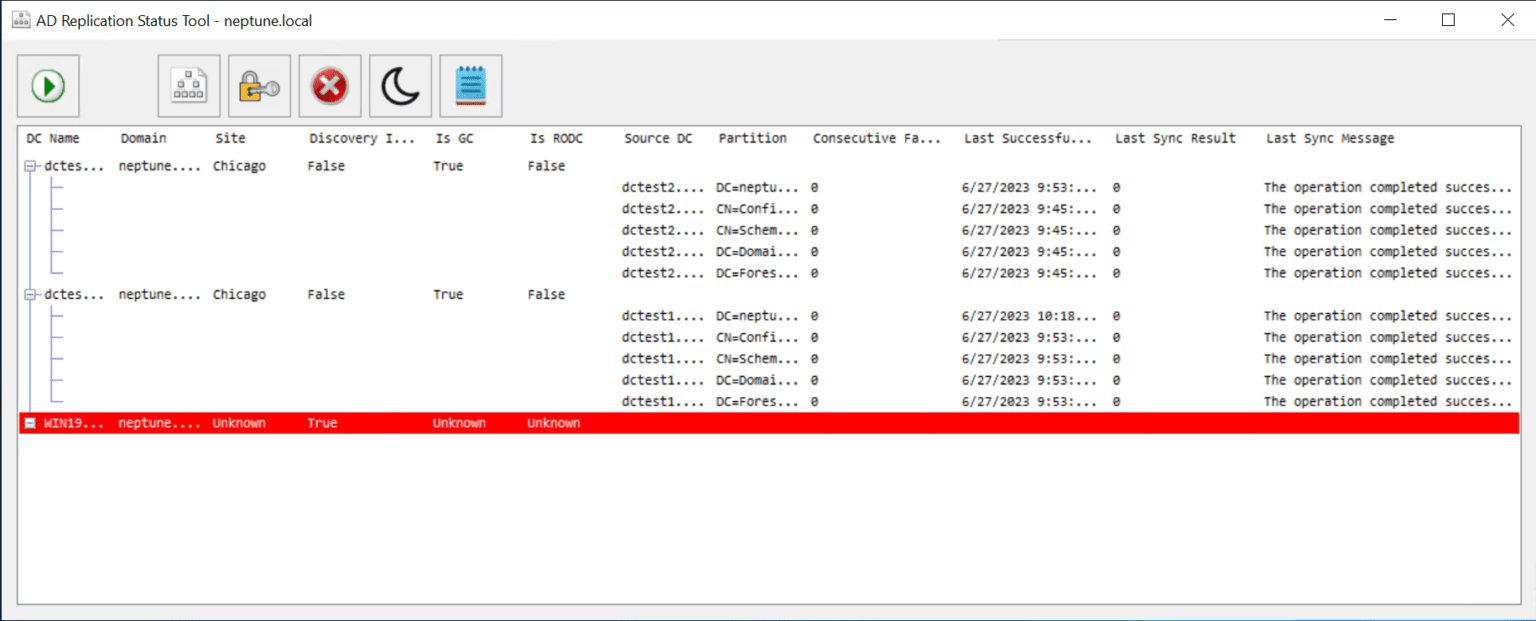Viewport: 1536px width, 621px height.
Task: Click the Last Sync Message column header
Action: pos(1330,138)
